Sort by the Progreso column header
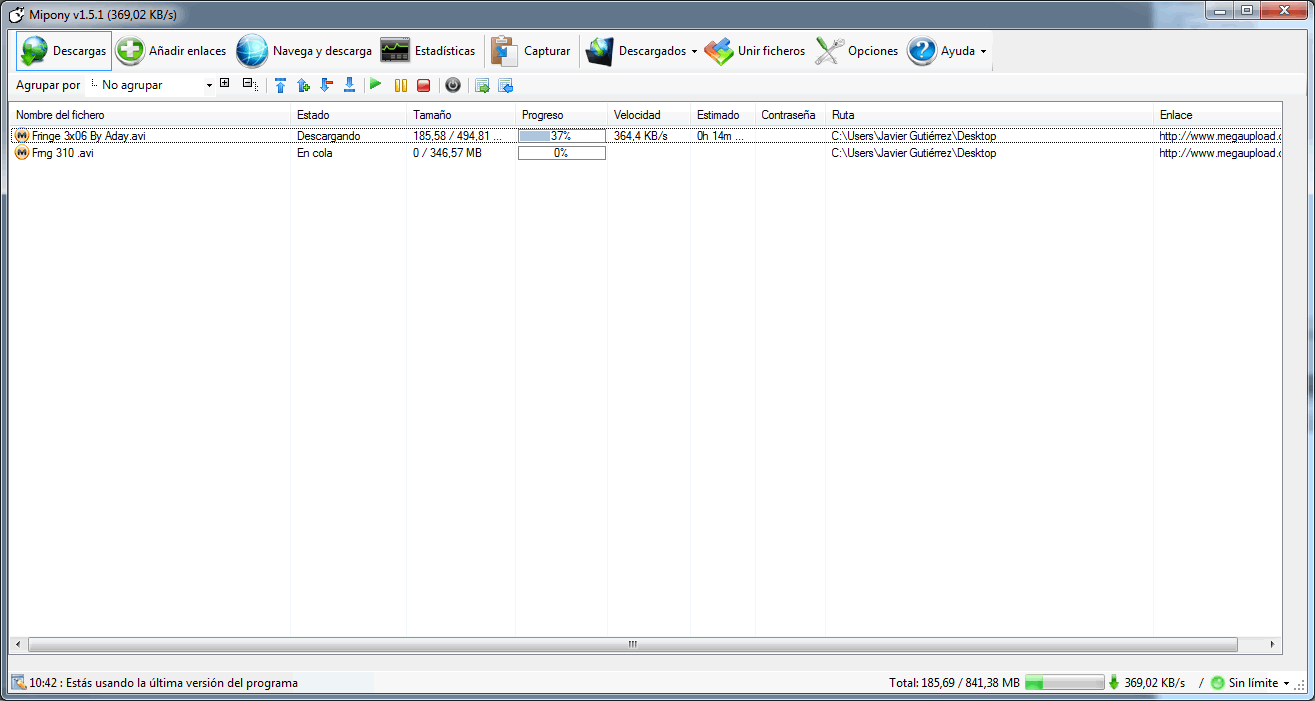The image size is (1315, 701). pyautogui.click(x=561, y=115)
